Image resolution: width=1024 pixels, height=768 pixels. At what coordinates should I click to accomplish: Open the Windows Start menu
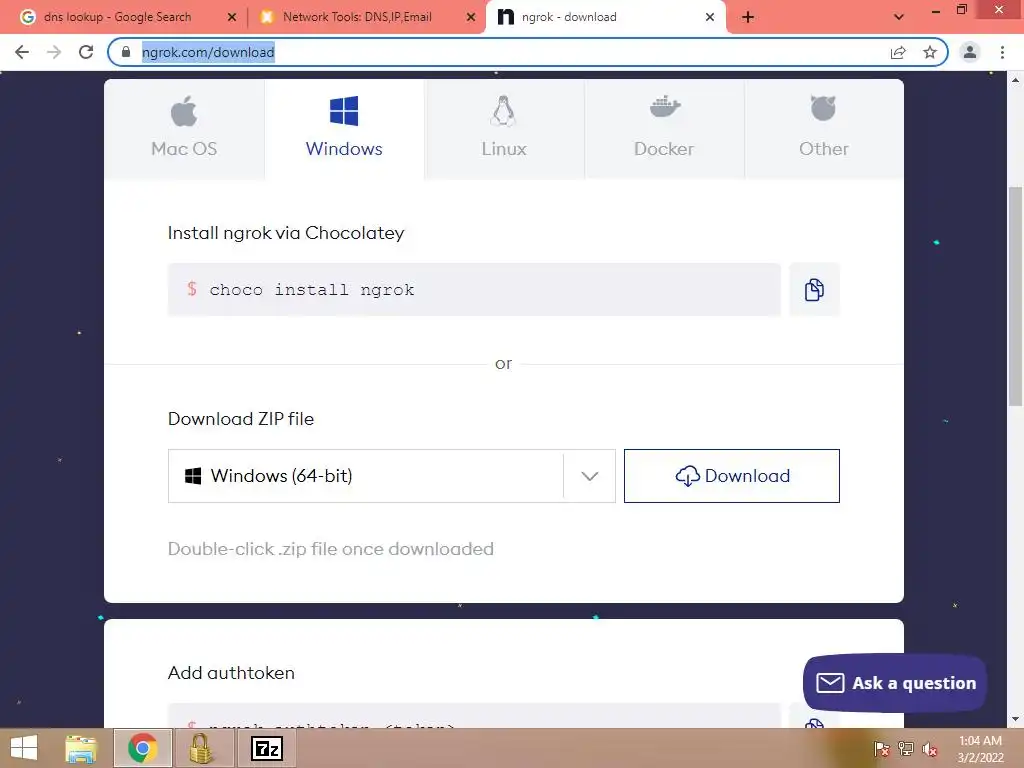[x=24, y=748]
